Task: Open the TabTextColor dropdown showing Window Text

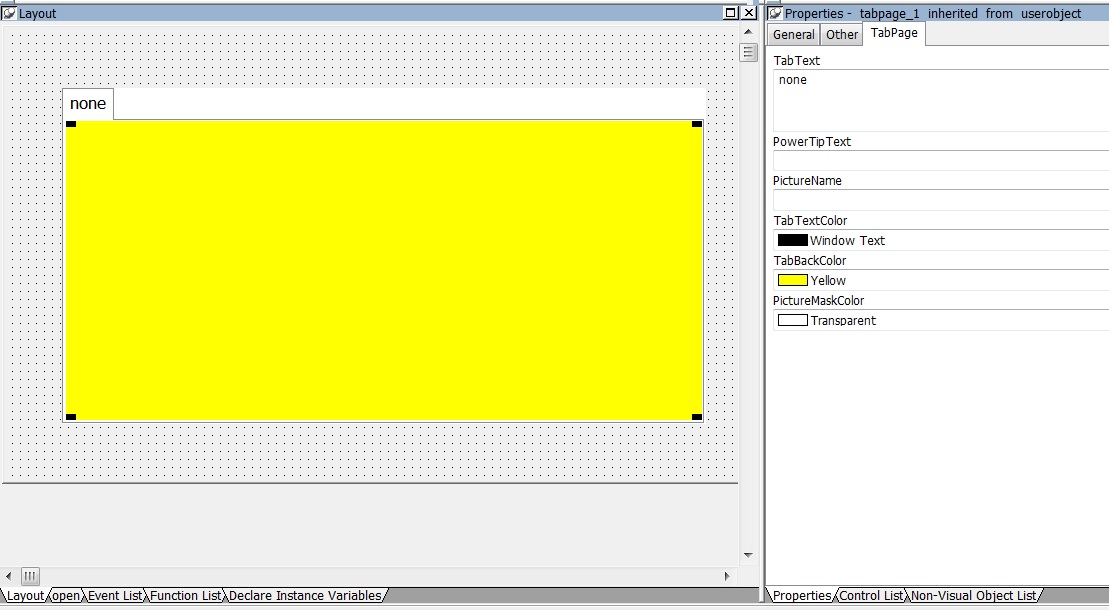Action: (x=940, y=240)
